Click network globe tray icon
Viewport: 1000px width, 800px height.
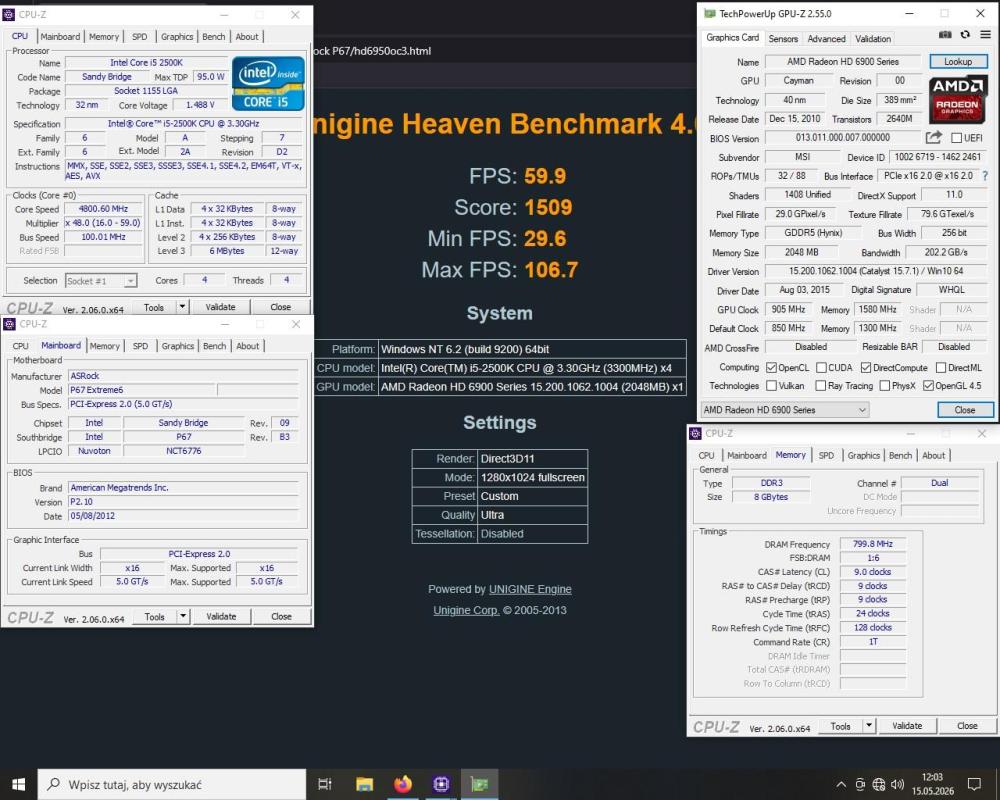(879, 785)
